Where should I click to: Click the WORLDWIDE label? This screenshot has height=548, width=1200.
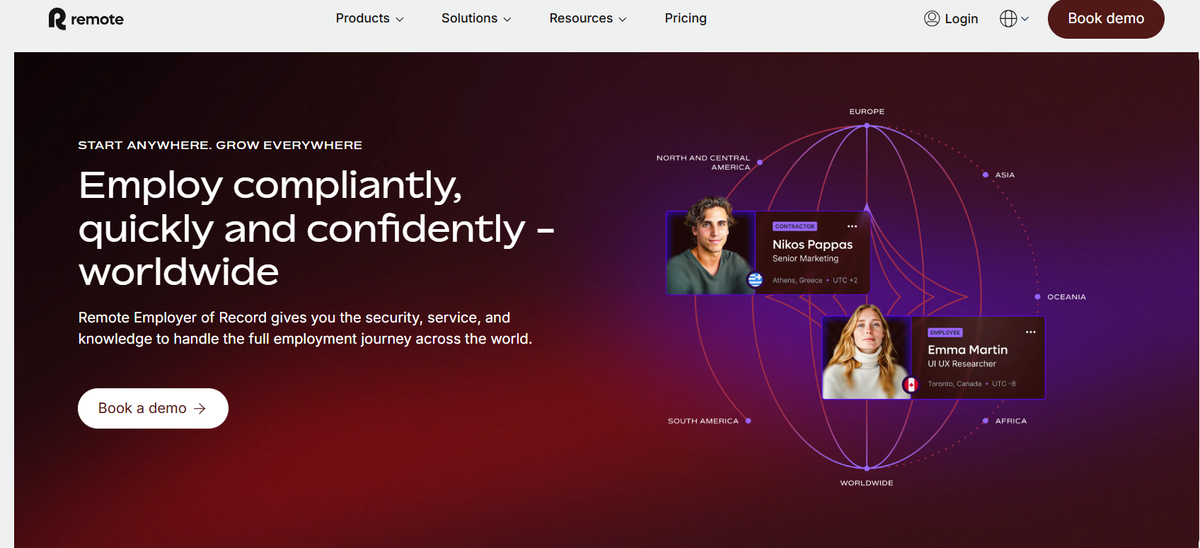(x=867, y=483)
